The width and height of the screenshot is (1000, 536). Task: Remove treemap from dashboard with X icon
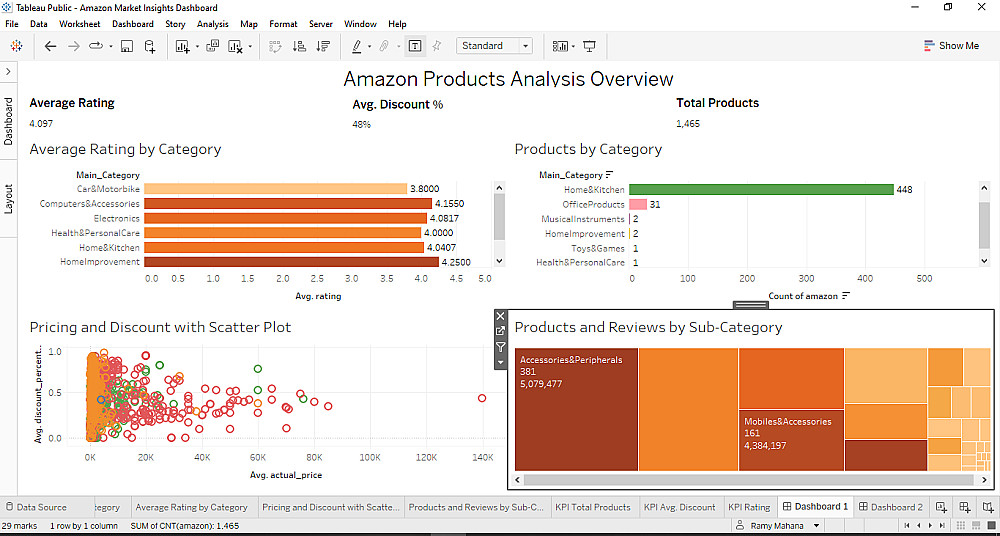[501, 316]
